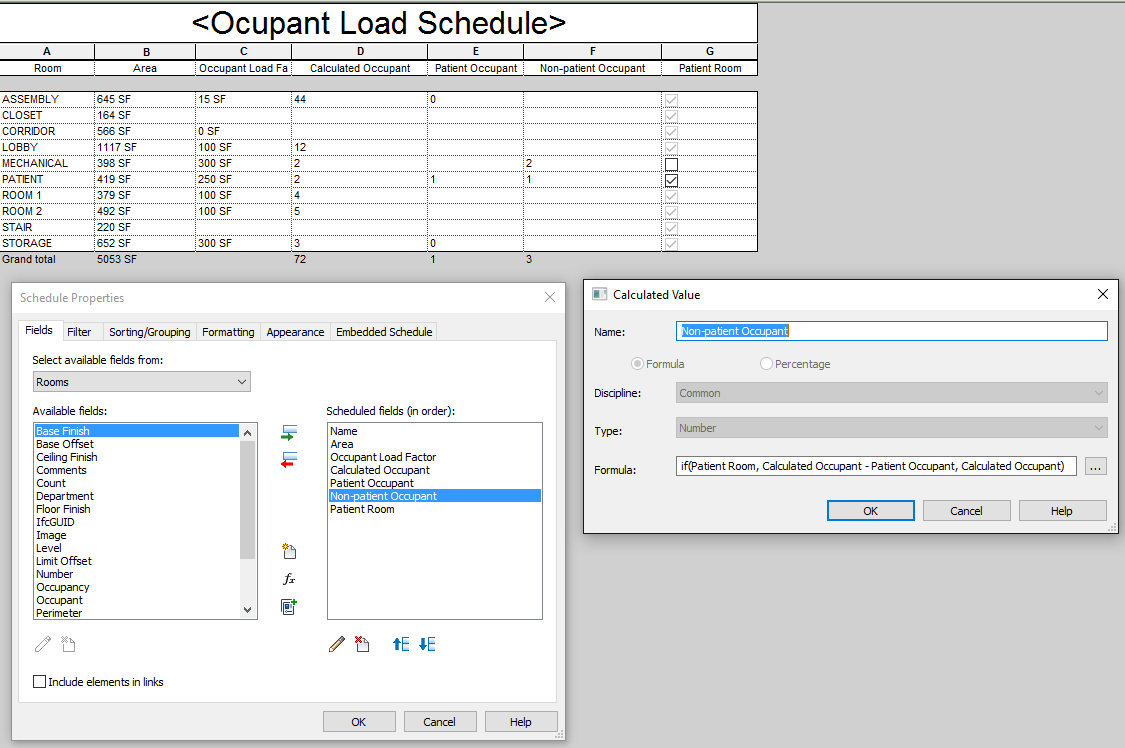This screenshot has height=748, width=1125.
Task: Open the Type Number dropdown
Action: [892, 427]
